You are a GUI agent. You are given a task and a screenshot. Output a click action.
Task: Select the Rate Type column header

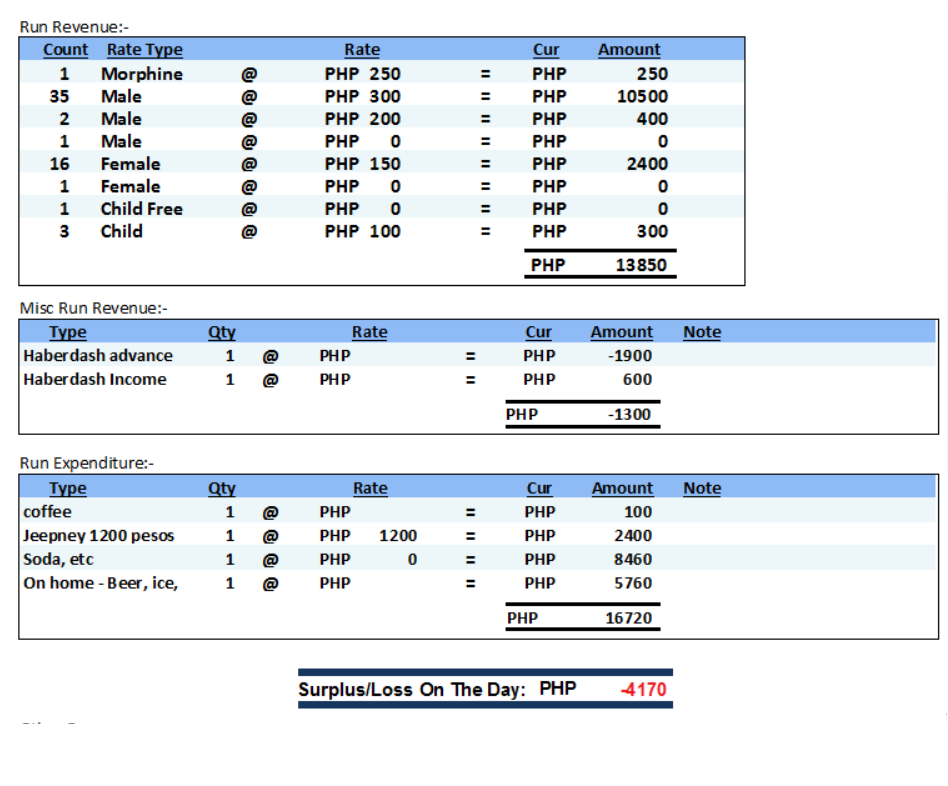click(x=144, y=50)
